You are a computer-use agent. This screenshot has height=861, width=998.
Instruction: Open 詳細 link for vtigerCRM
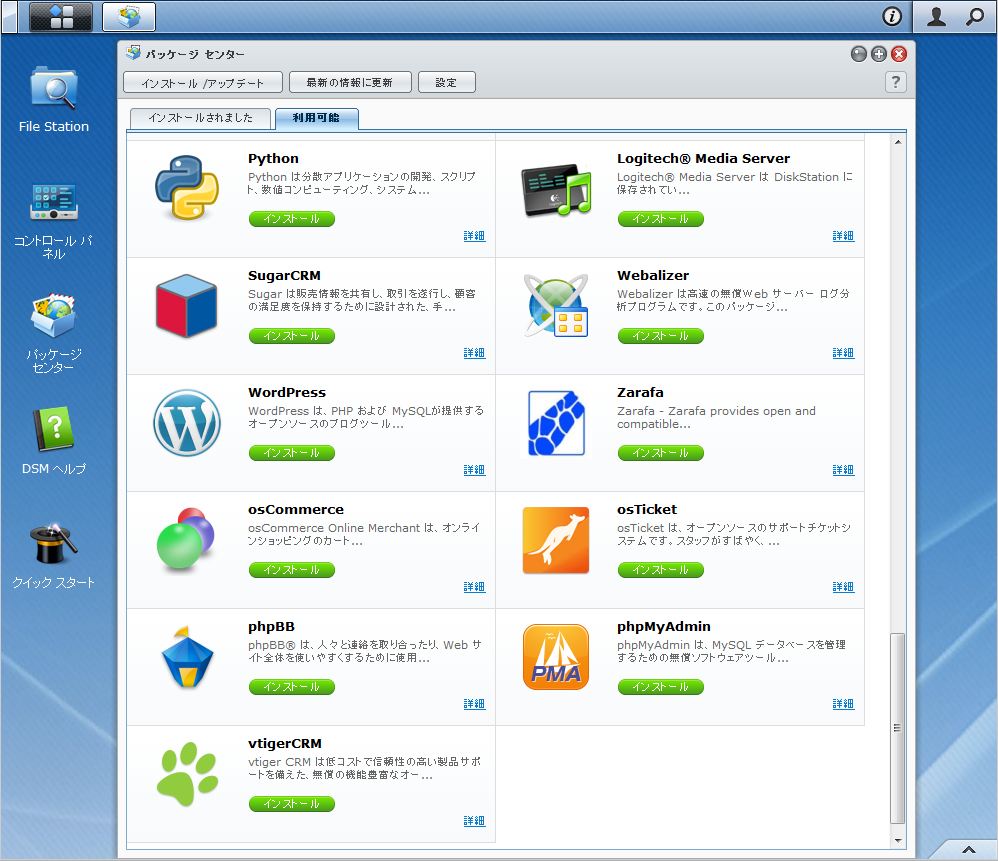[x=474, y=822]
